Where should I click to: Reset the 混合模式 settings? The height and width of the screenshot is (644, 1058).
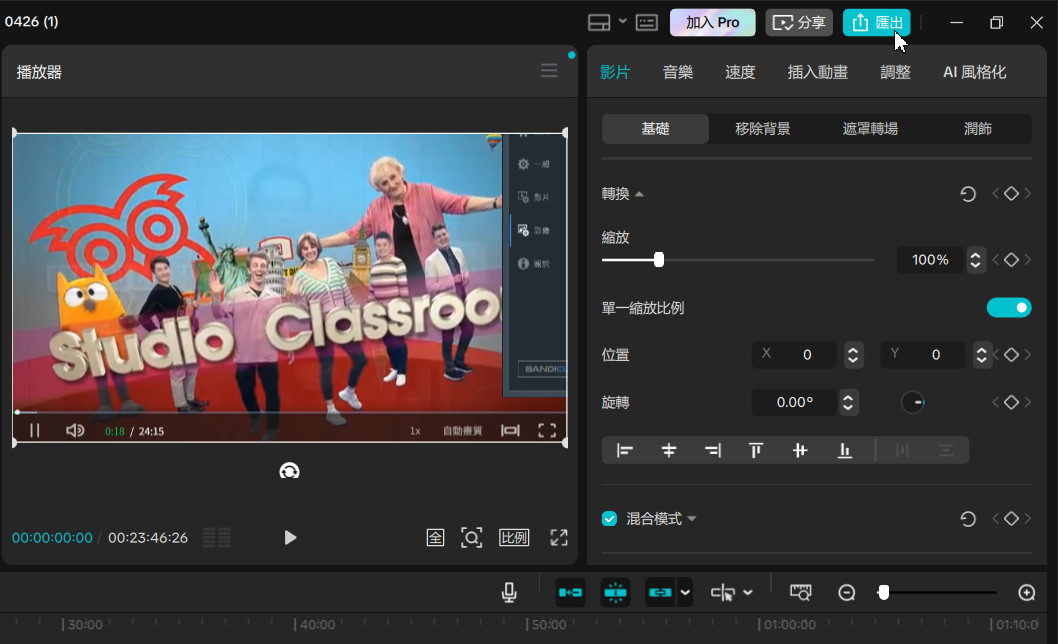(x=968, y=518)
